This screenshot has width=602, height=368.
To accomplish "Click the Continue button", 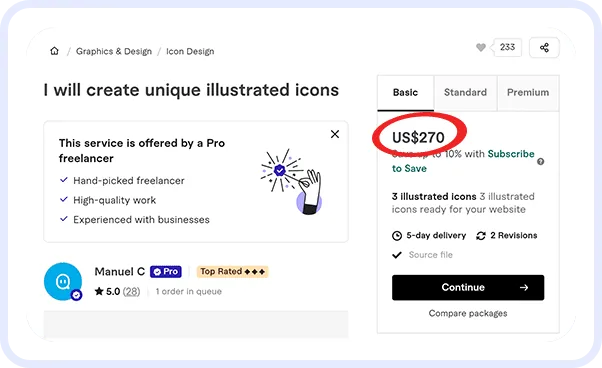I will click(x=468, y=287).
